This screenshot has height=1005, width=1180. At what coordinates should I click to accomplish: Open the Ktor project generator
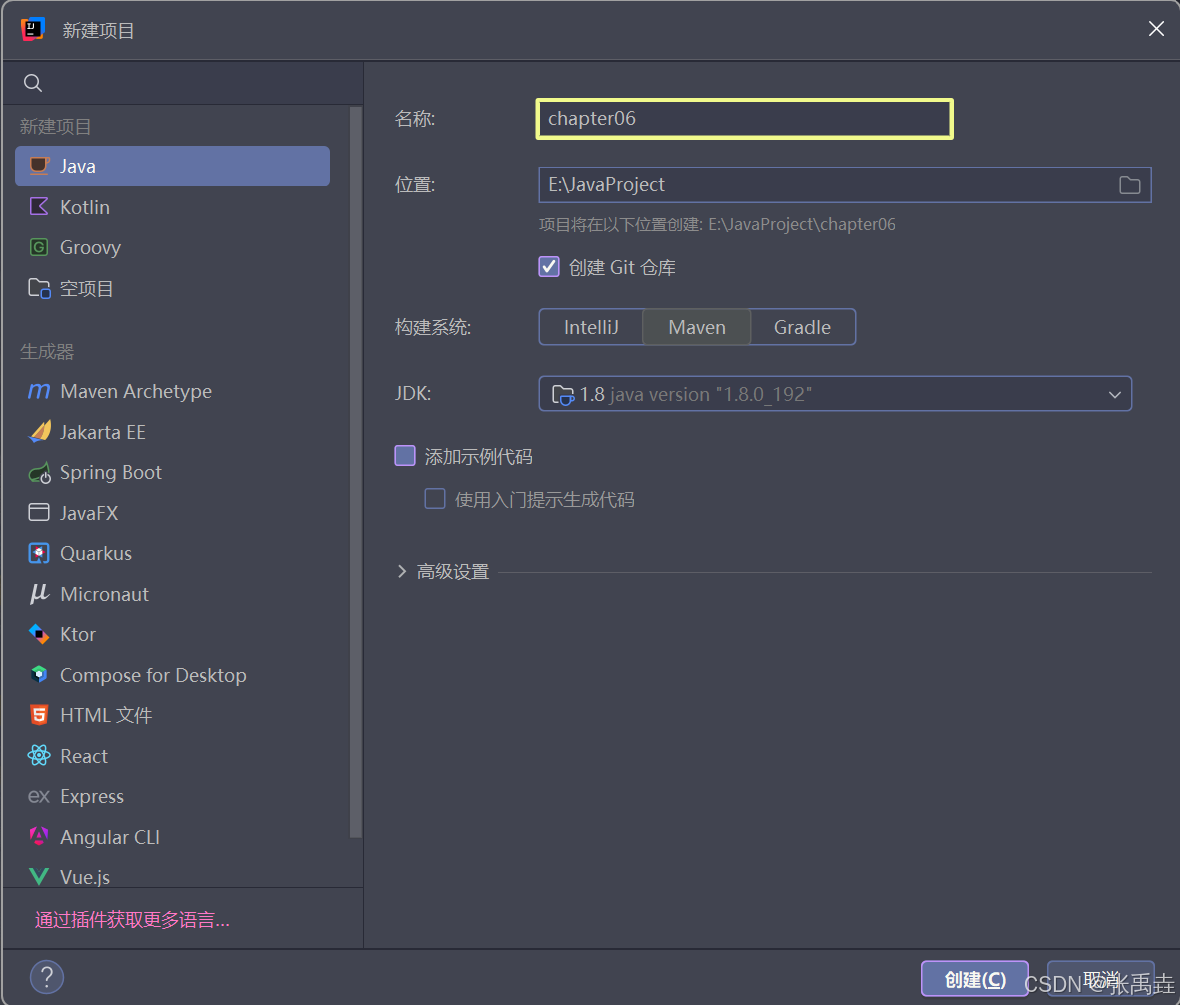(78, 634)
